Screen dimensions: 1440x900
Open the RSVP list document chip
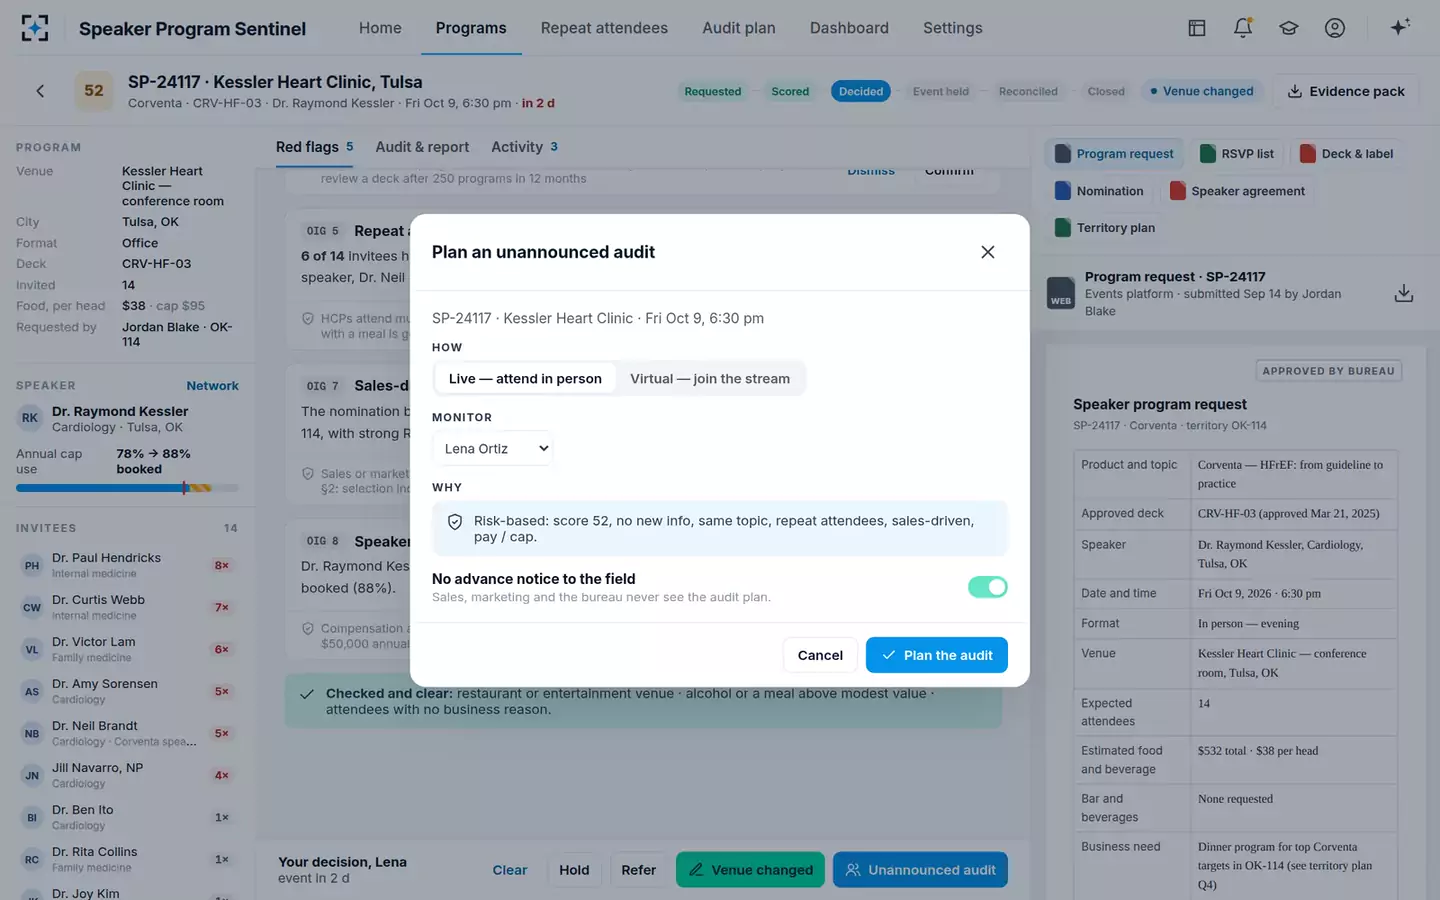(x=1237, y=154)
